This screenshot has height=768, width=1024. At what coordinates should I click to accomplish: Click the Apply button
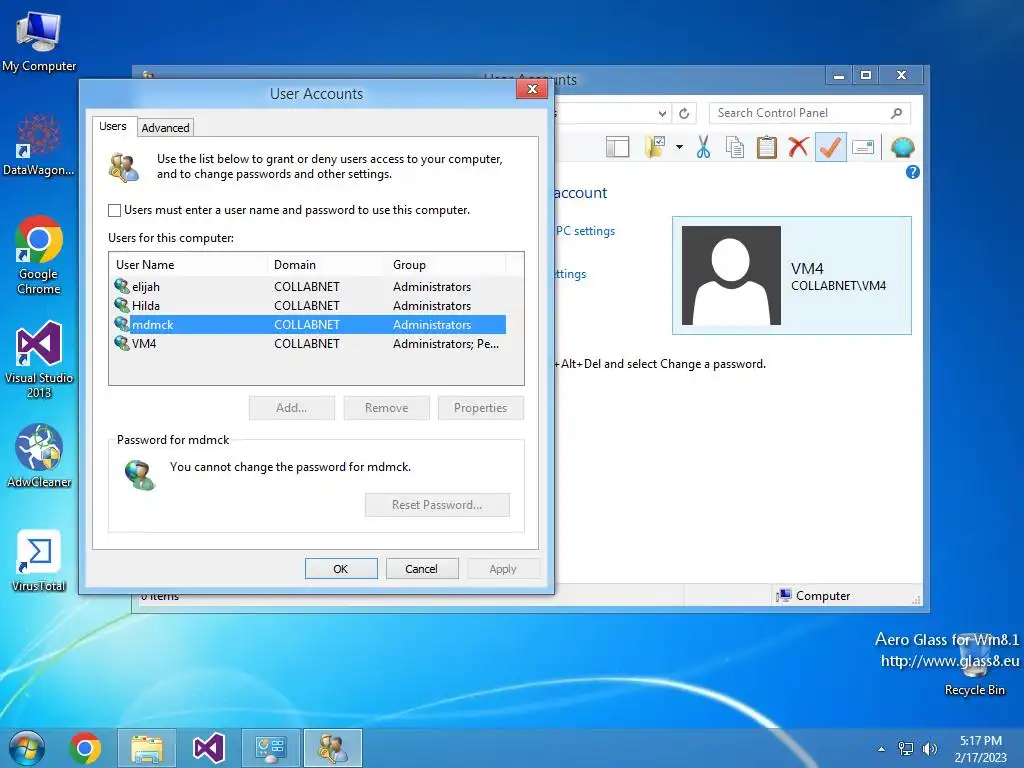[503, 569]
